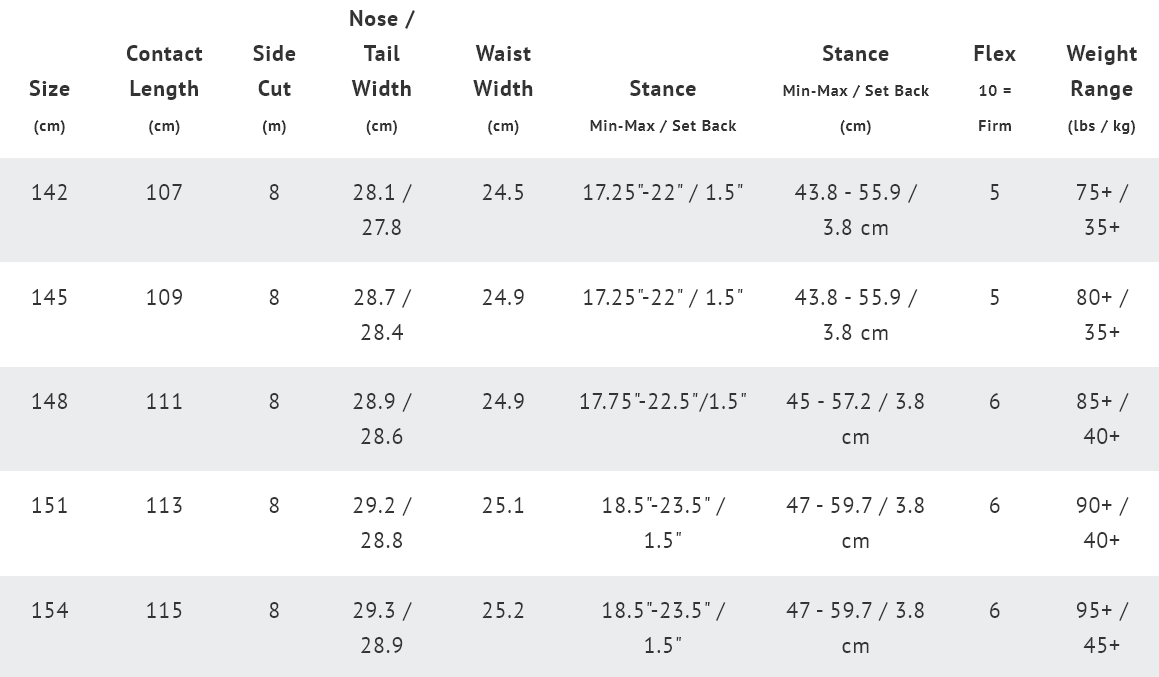Image resolution: width=1159 pixels, height=677 pixels.
Task: Click nose/tail width cell 29.3 / 28.9
Action: pos(381,627)
